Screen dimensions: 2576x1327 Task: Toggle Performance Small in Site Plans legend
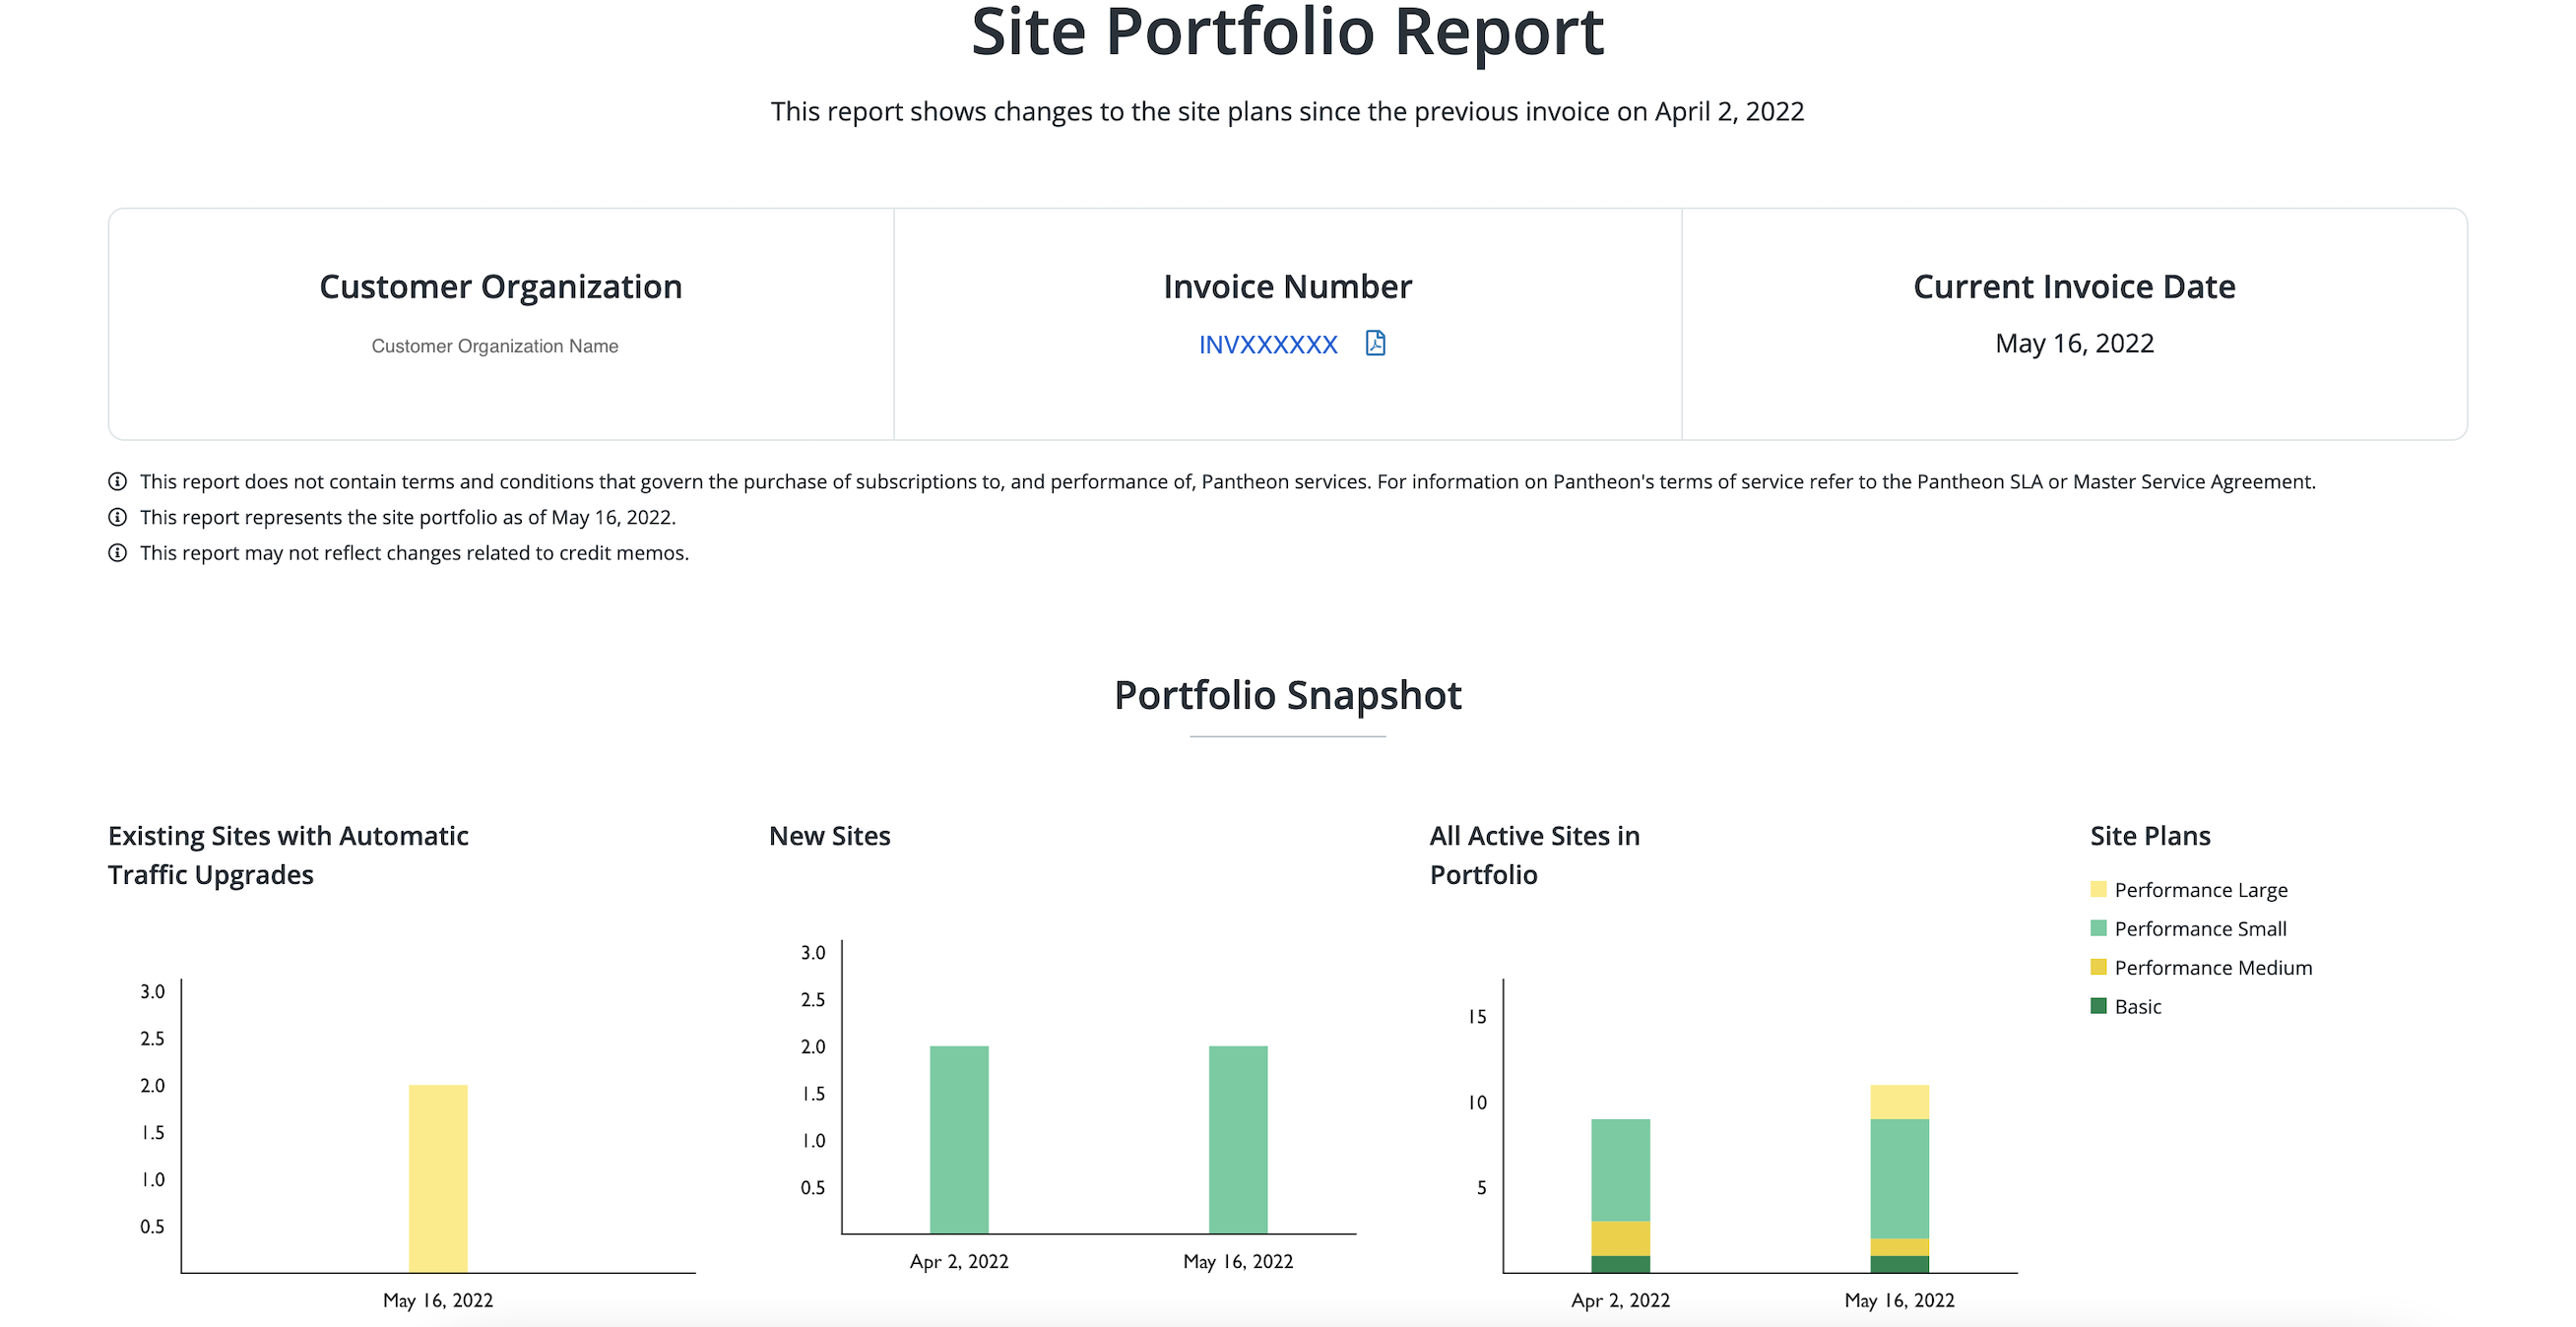(x=2200, y=927)
